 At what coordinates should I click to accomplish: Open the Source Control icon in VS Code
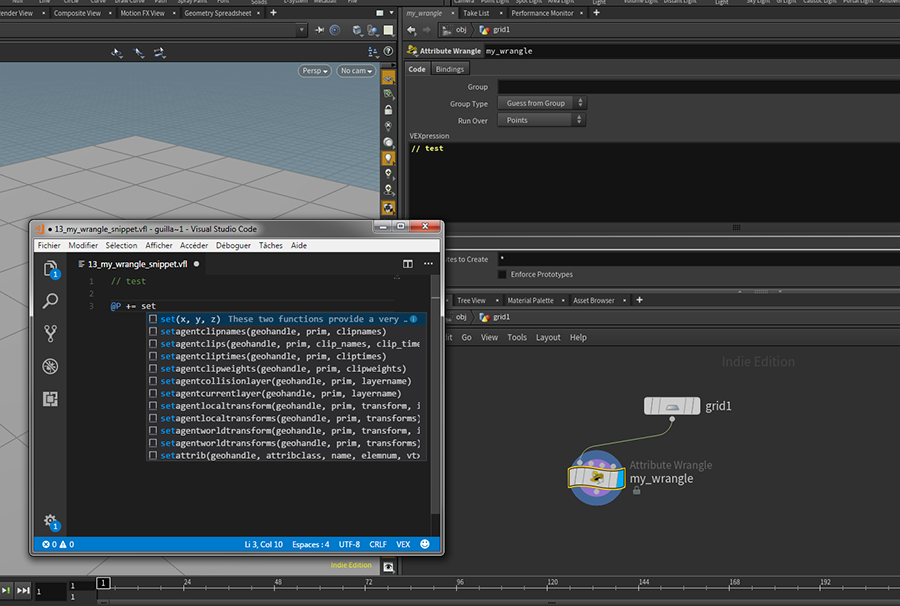pos(51,334)
